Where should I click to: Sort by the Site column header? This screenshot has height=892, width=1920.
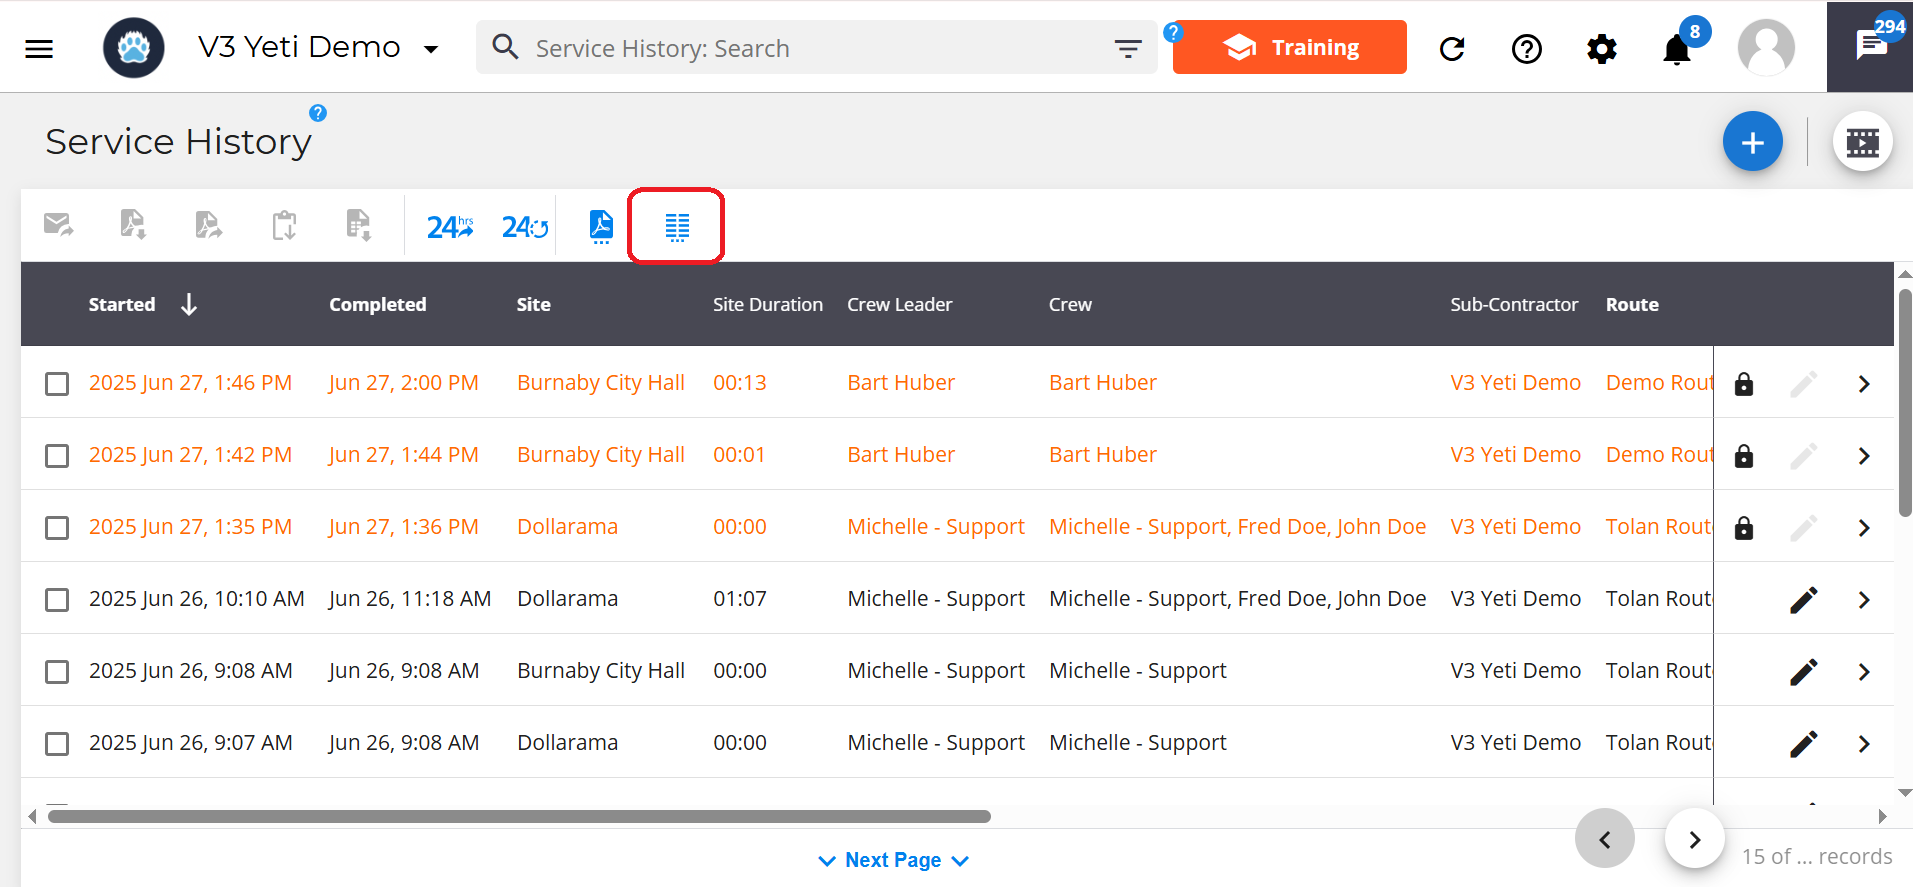click(534, 304)
